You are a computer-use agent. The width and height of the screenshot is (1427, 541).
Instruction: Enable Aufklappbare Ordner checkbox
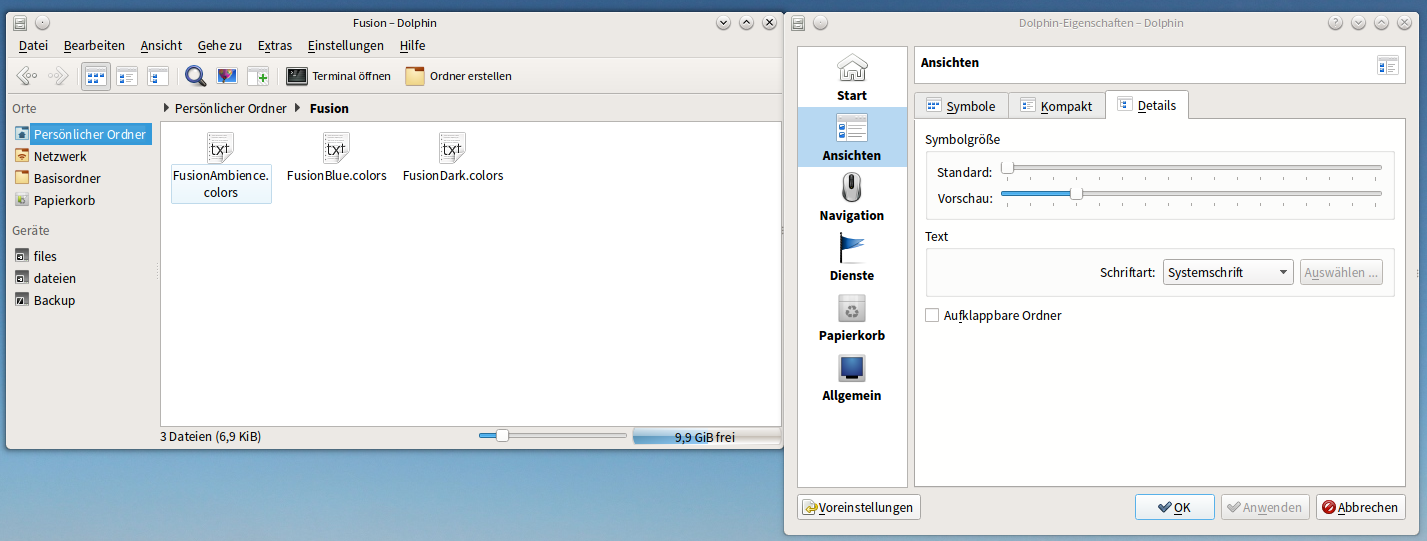click(x=932, y=315)
